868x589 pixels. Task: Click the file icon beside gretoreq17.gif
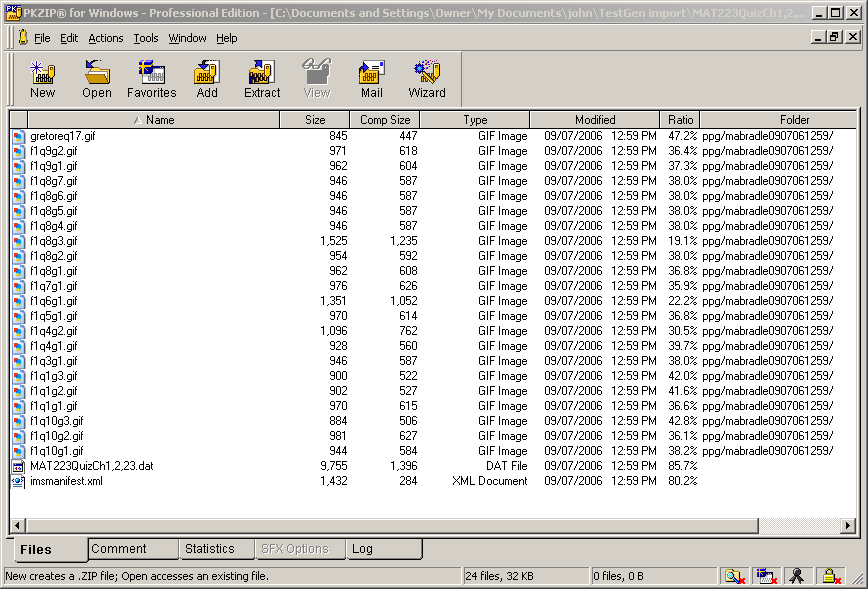tap(19, 136)
